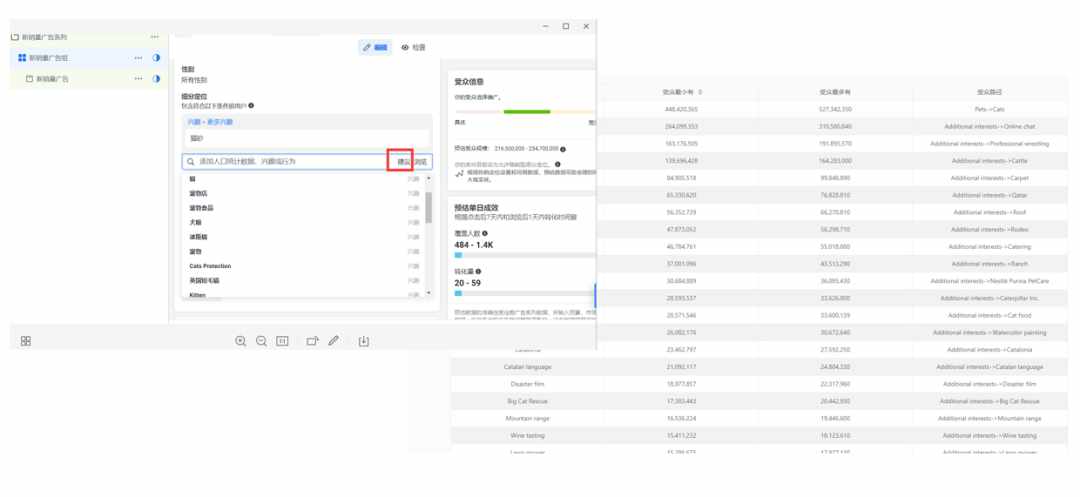Click the info icon beside detailed targeting description
This screenshot has height=497, width=1080.
[251, 105]
